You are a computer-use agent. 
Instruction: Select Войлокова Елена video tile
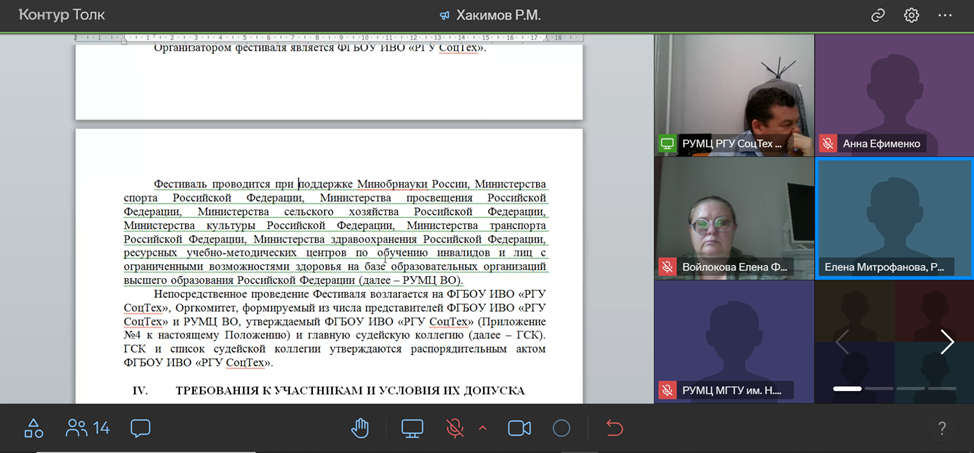coord(734,217)
